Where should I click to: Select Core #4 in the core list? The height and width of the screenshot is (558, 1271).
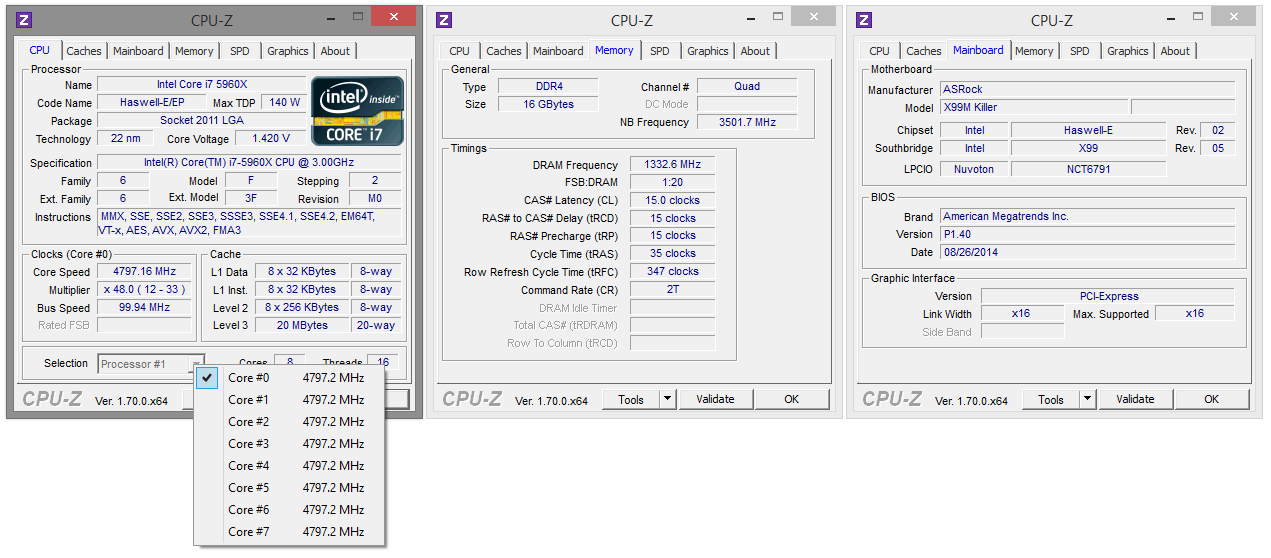(289, 465)
